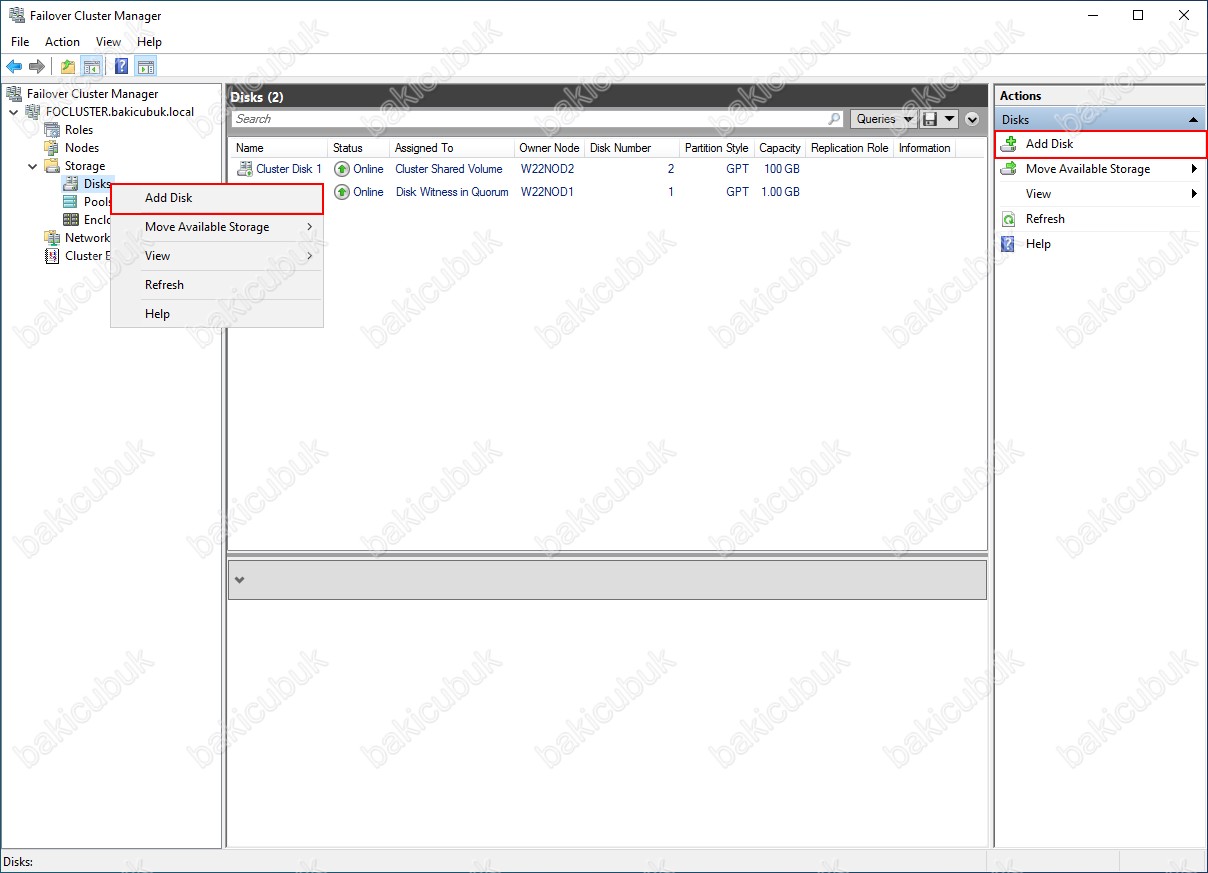Toggle the Show/Hide Action Pane toolbar icon
The image size is (1208, 873).
tap(146, 67)
